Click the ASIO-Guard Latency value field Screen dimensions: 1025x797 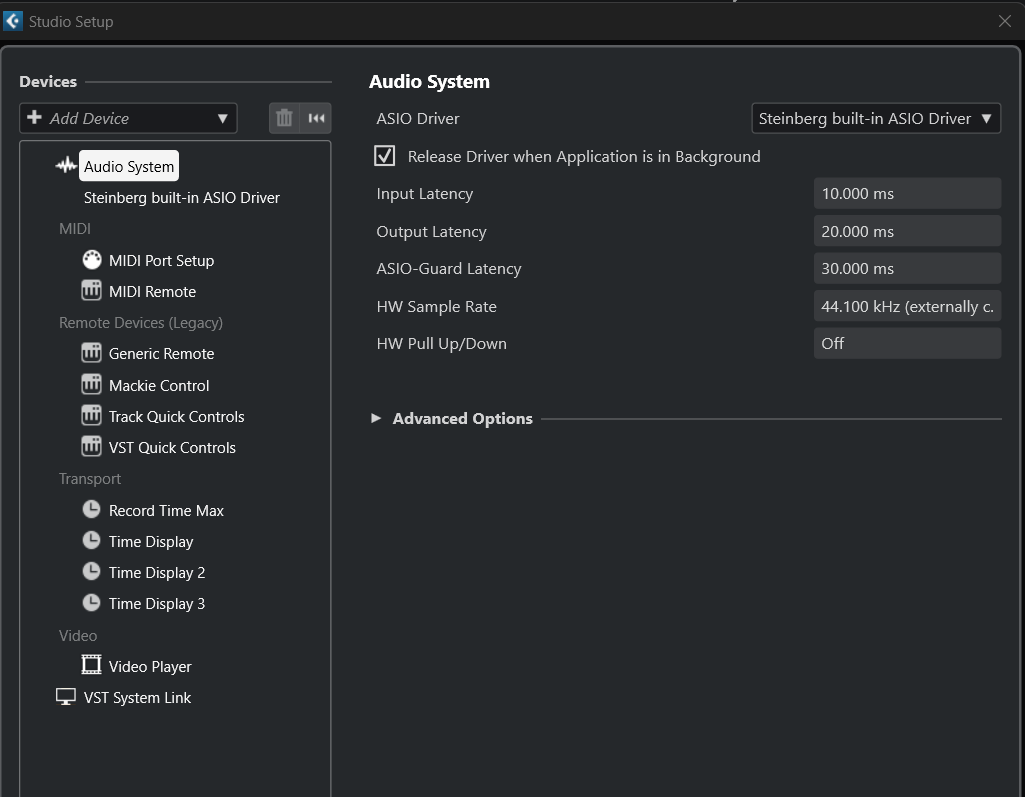tap(907, 269)
